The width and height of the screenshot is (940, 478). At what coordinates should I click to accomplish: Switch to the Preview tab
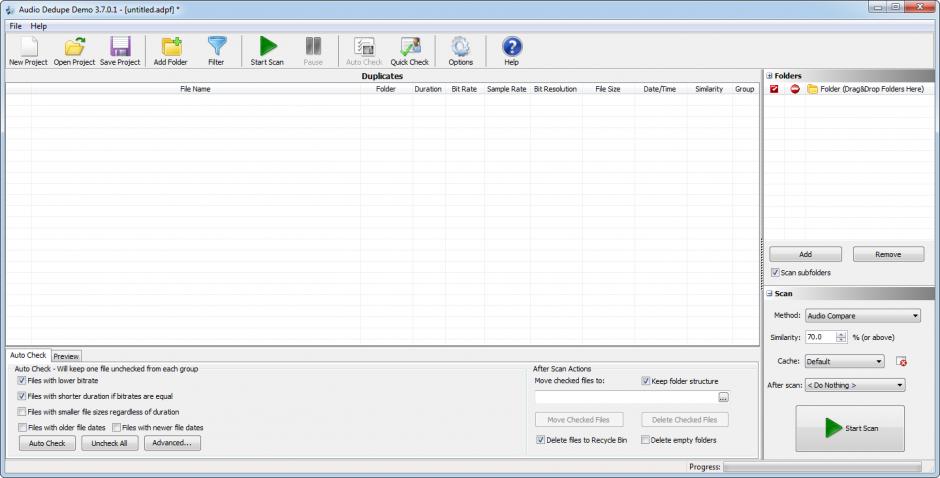click(x=66, y=356)
